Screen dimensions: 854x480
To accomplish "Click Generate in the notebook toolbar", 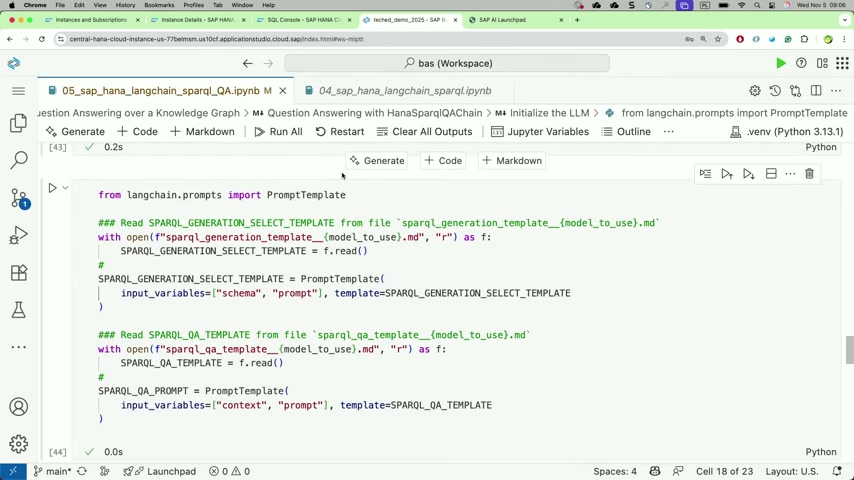I will coord(75,132).
